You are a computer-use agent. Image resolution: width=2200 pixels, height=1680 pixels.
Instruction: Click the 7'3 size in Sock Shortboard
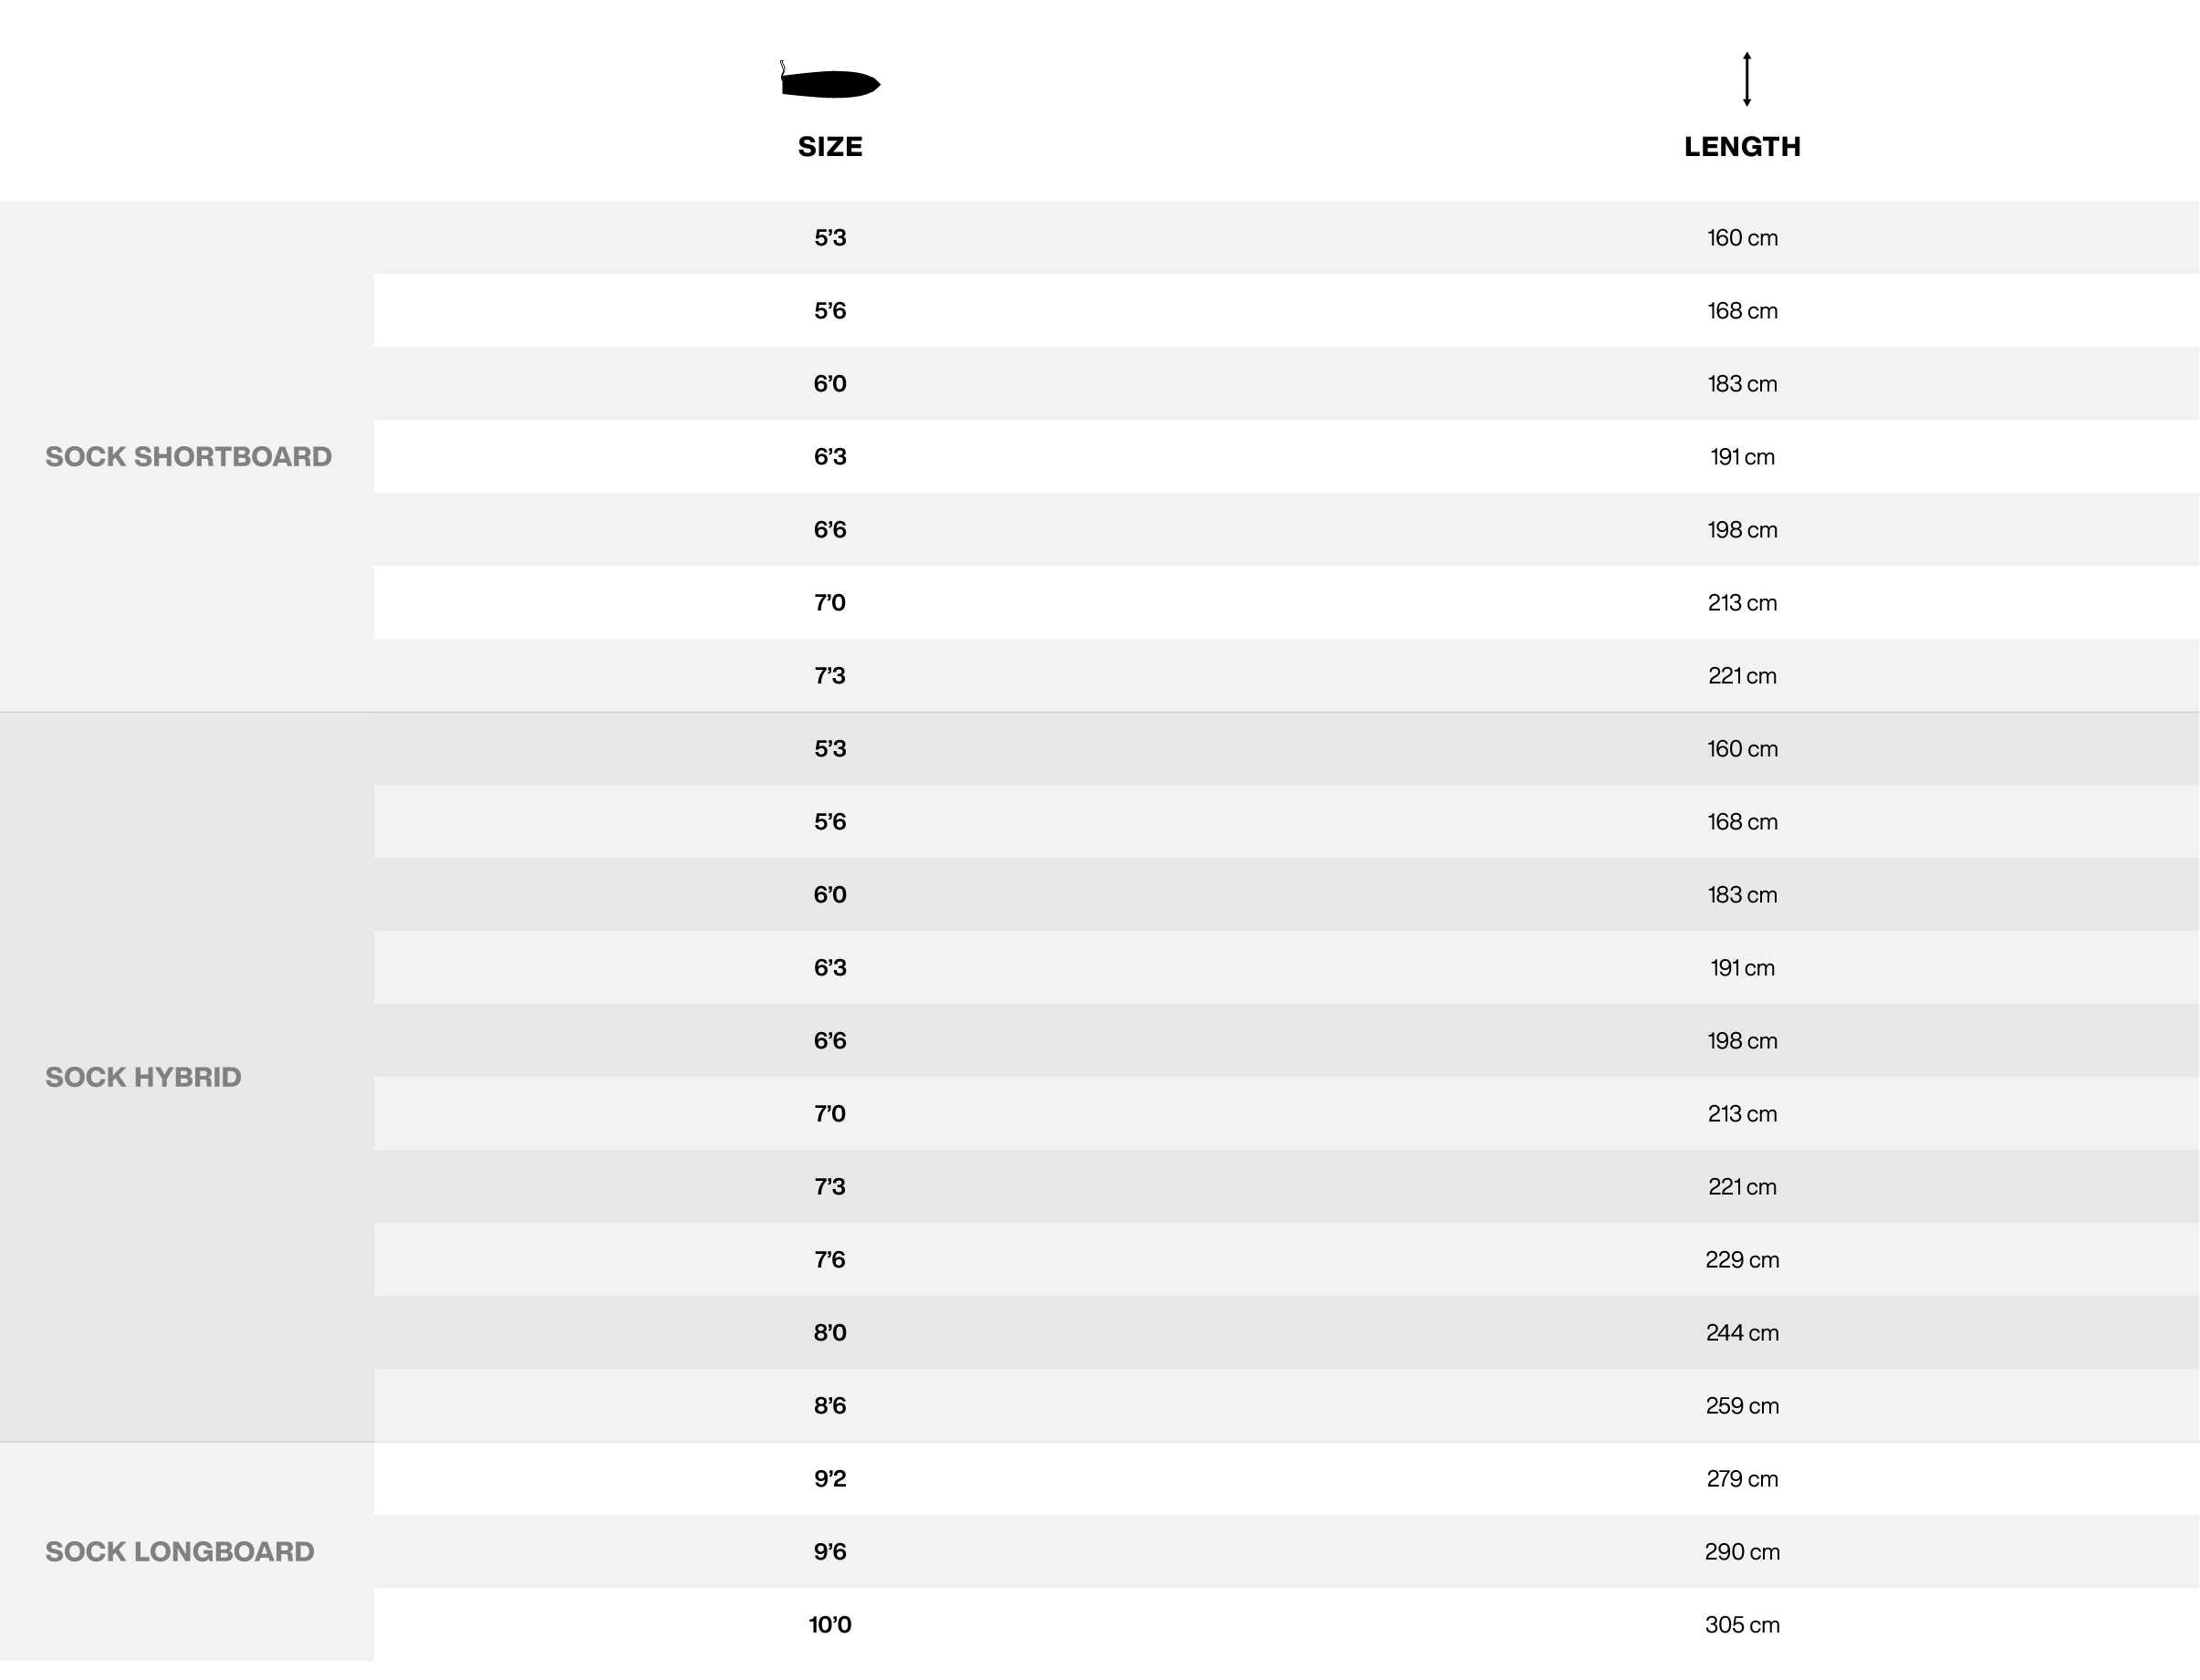click(830, 676)
